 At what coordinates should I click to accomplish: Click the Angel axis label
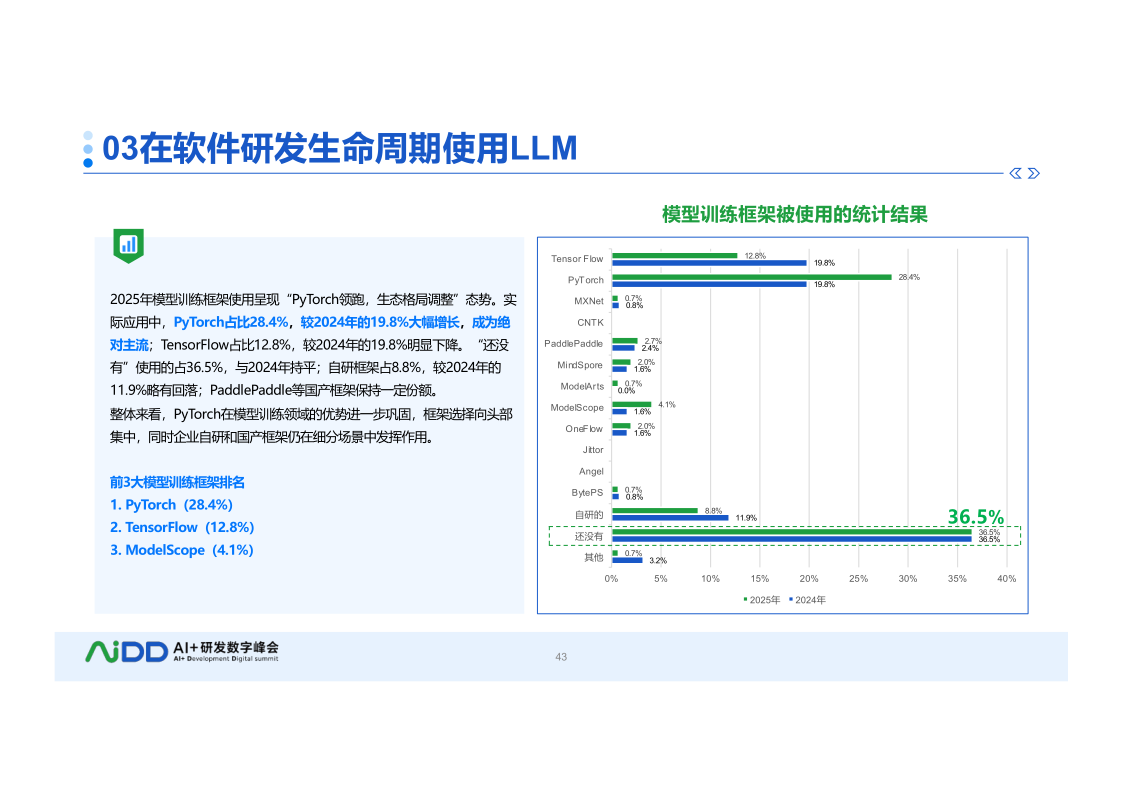pos(591,471)
